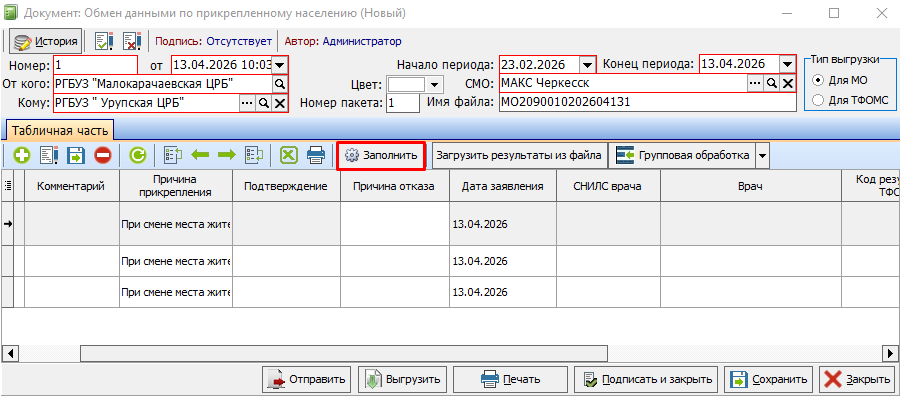Click the edit row icon in table toolbar
901x399 pixels.
[50, 155]
